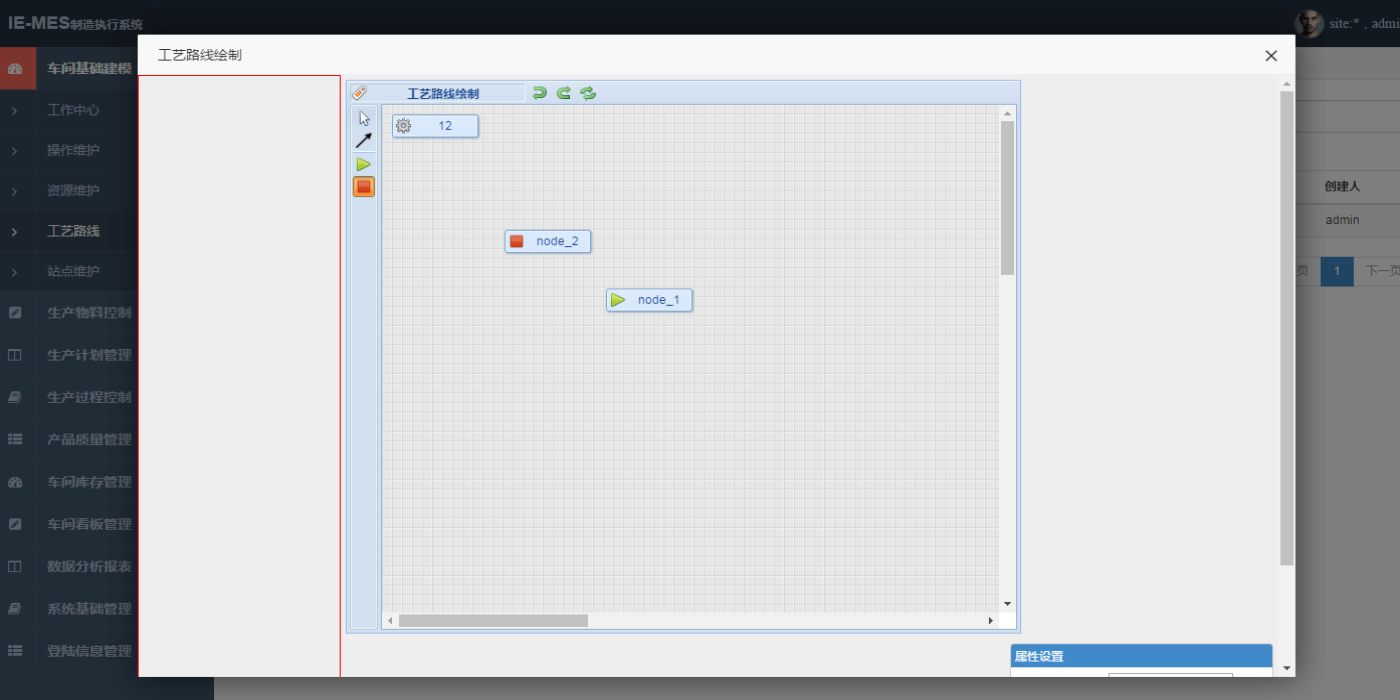Expand the 工艺路线 chevron
This screenshot has height=700, width=1400.
(14, 231)
